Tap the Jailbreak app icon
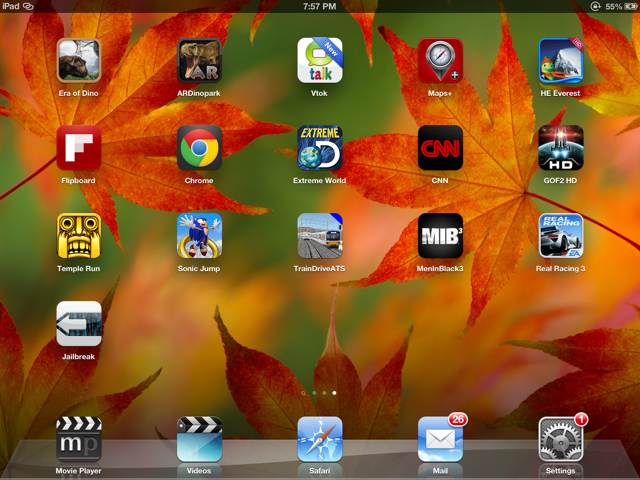 click(79, 324)
